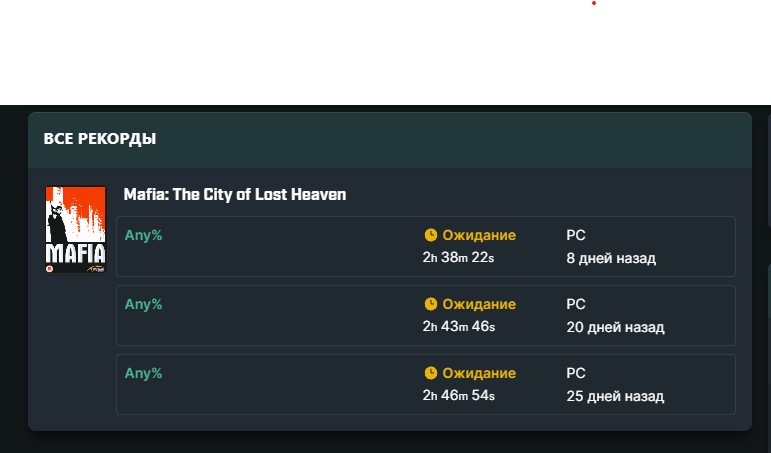
Task: Click PC platform label on first run
Action: pyautogui.click(x=576, y=235)
